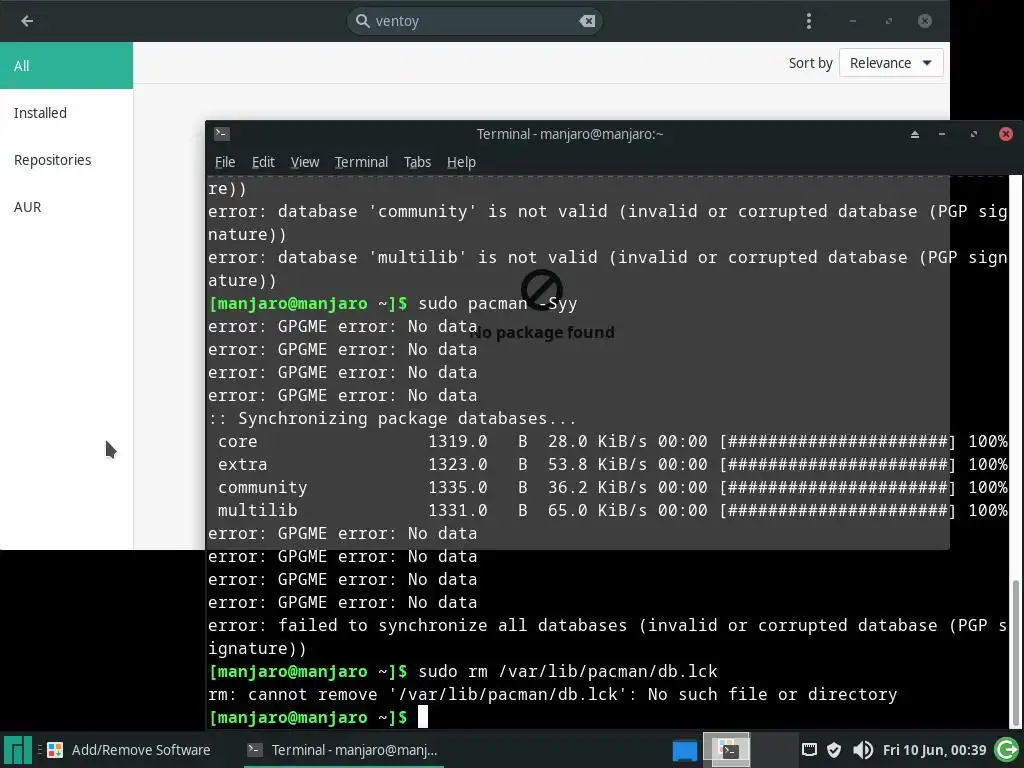
Task: Clear the 'ventoy' search text
Action: 586,21
